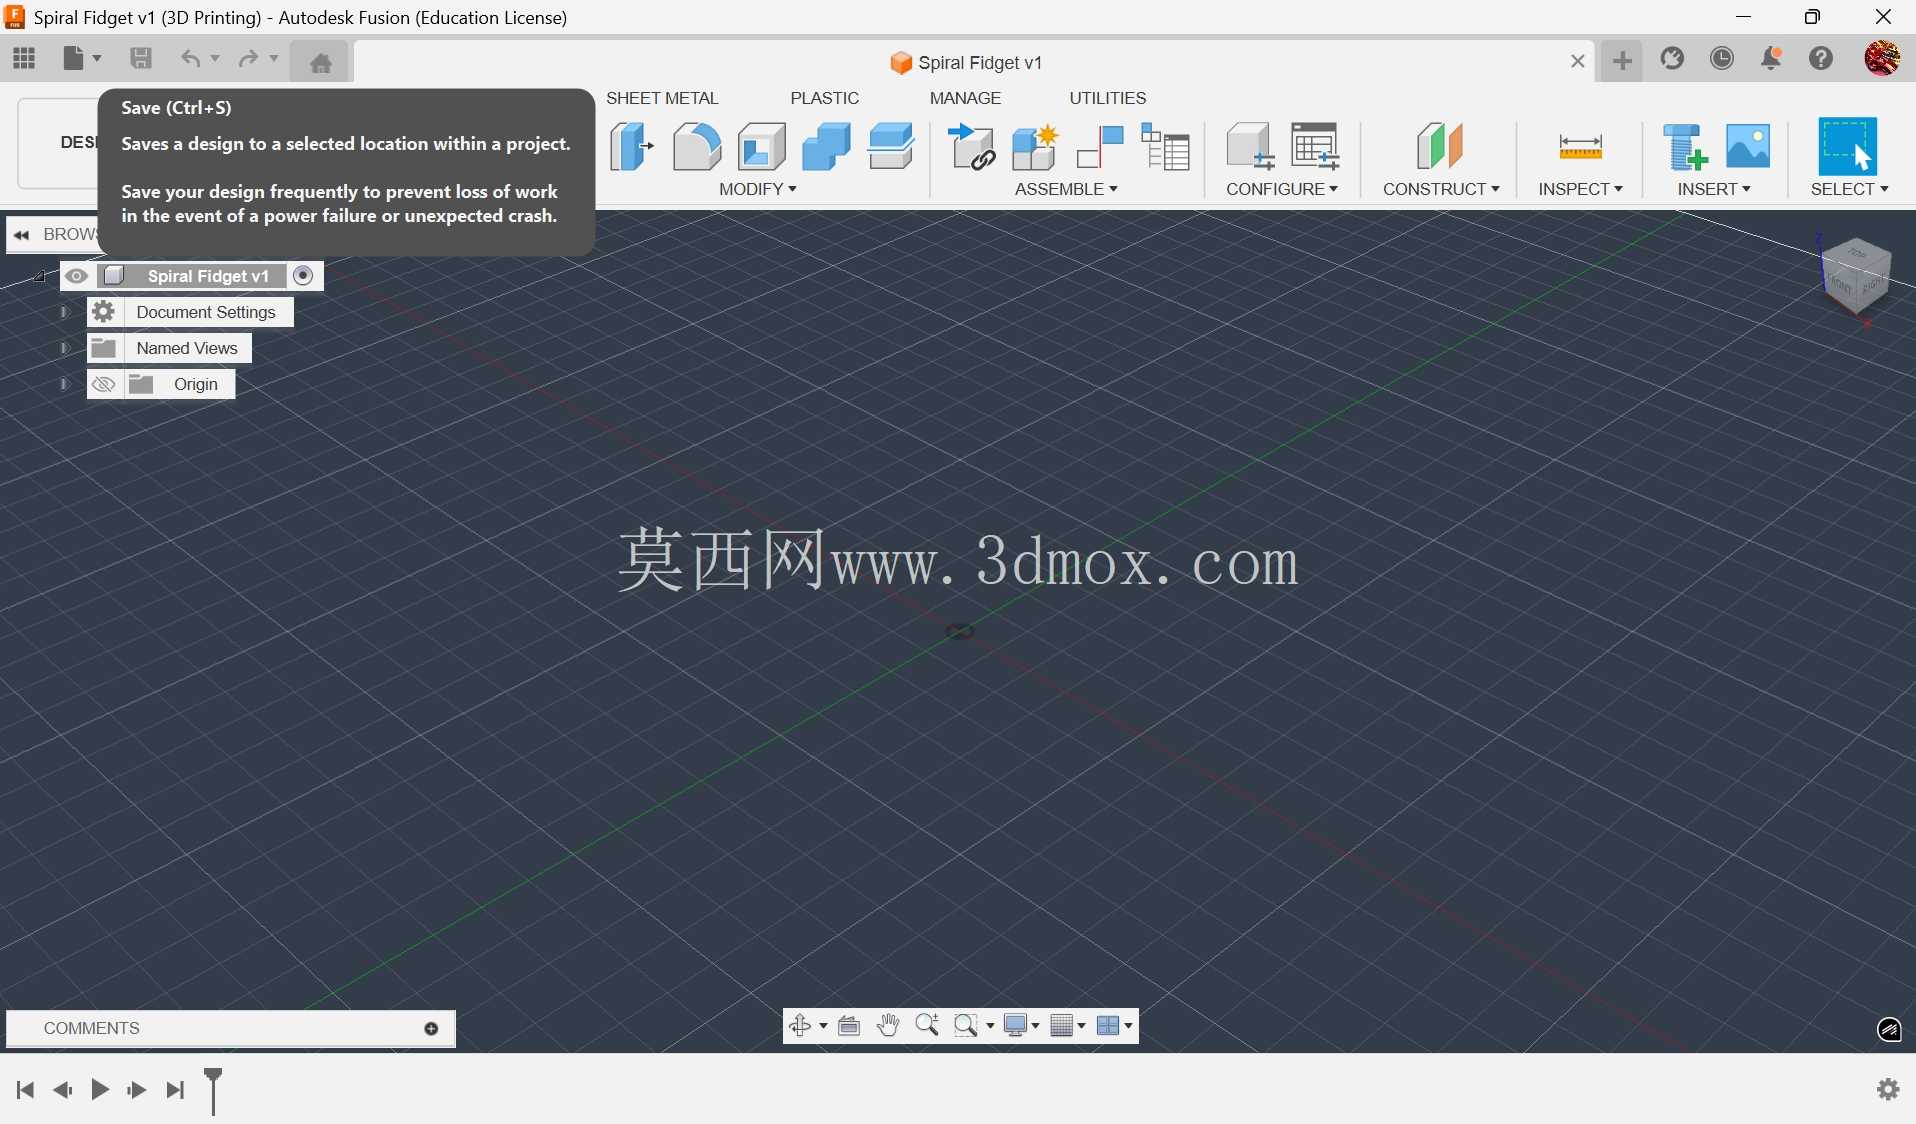Open the CONSTRUCT dropdown menu
Viewport: 1916px width, 1124px height.
[1441, 189]
